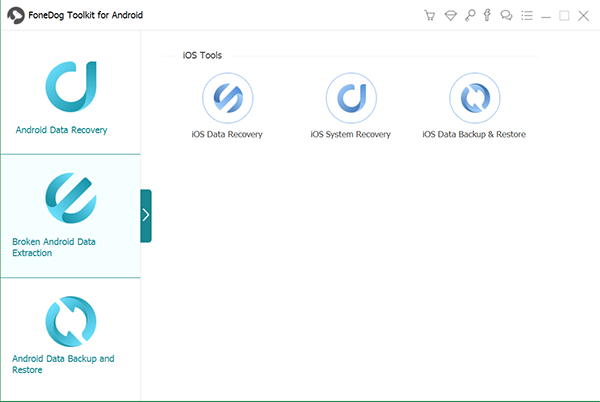Click the "Android Data Recovery" label
This screenshot has width=600, height=402.
click(61, 130)
